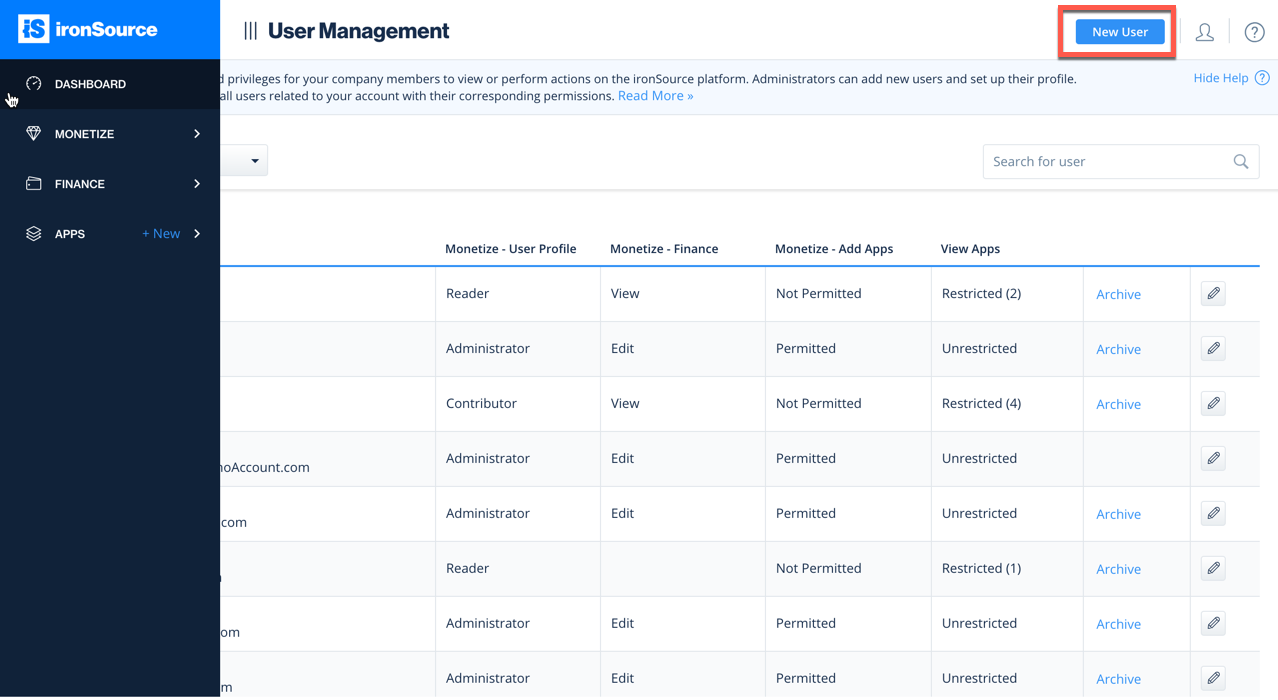This screenshot has height=700, width=1278.
Task: Expand the Finance sidebar chevron
Action: [x=197, y=183]
